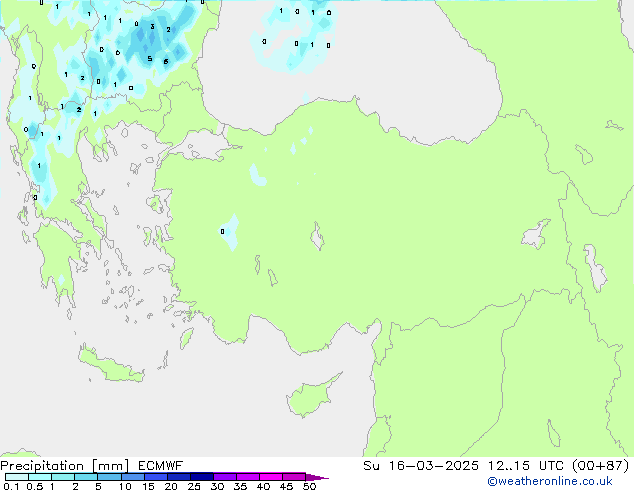634x490 pixels.
Task: Pick the 10–15 mm blue legend swatch
Action: click(x=132, y=477)
